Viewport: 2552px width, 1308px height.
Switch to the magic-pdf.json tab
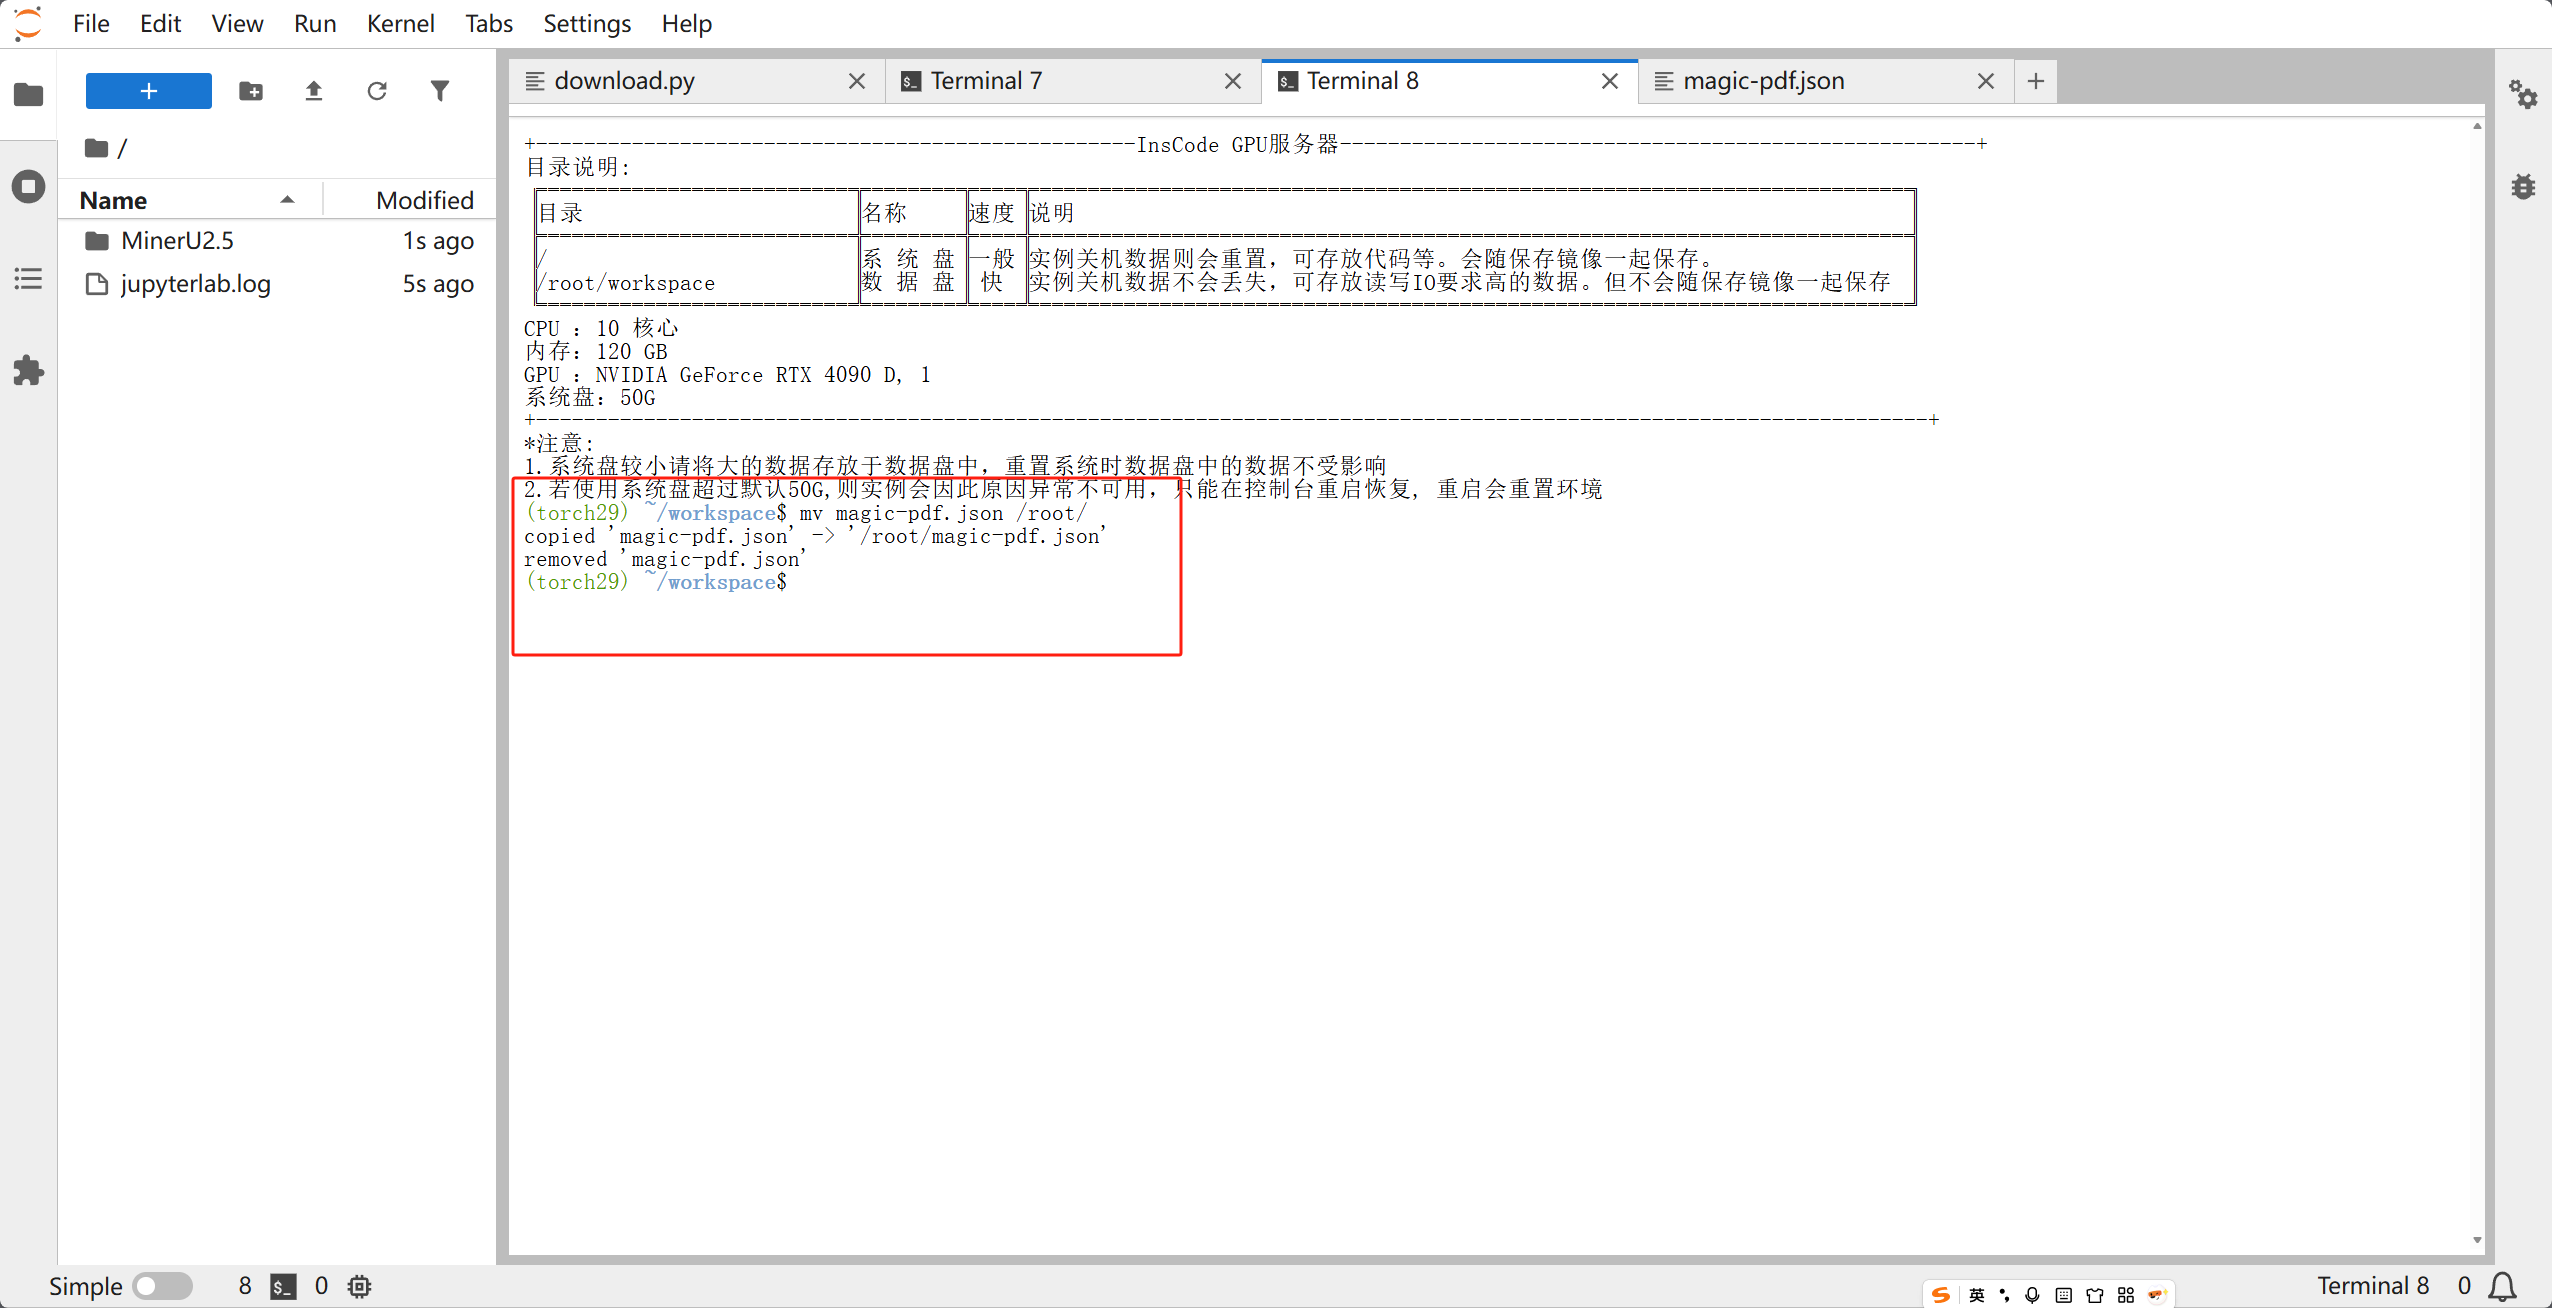[x=1763, y=81]
